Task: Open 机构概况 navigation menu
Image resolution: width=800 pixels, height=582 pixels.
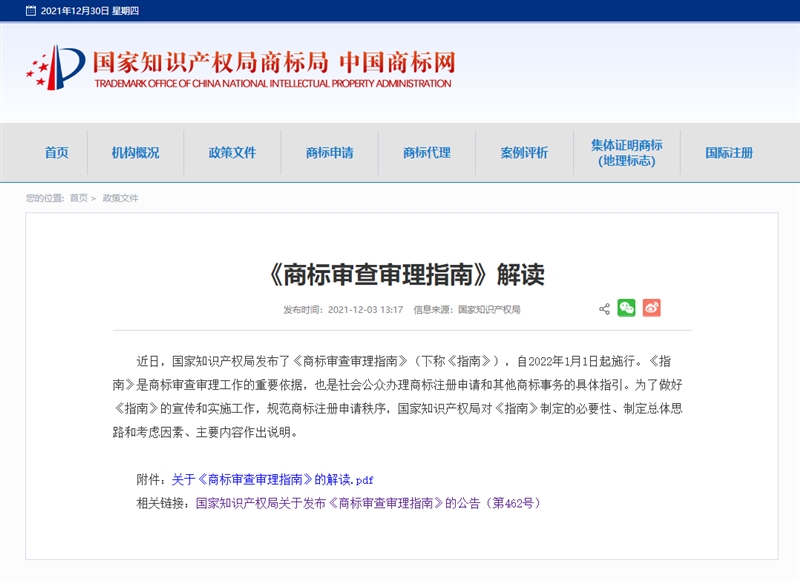Action: 135,153
